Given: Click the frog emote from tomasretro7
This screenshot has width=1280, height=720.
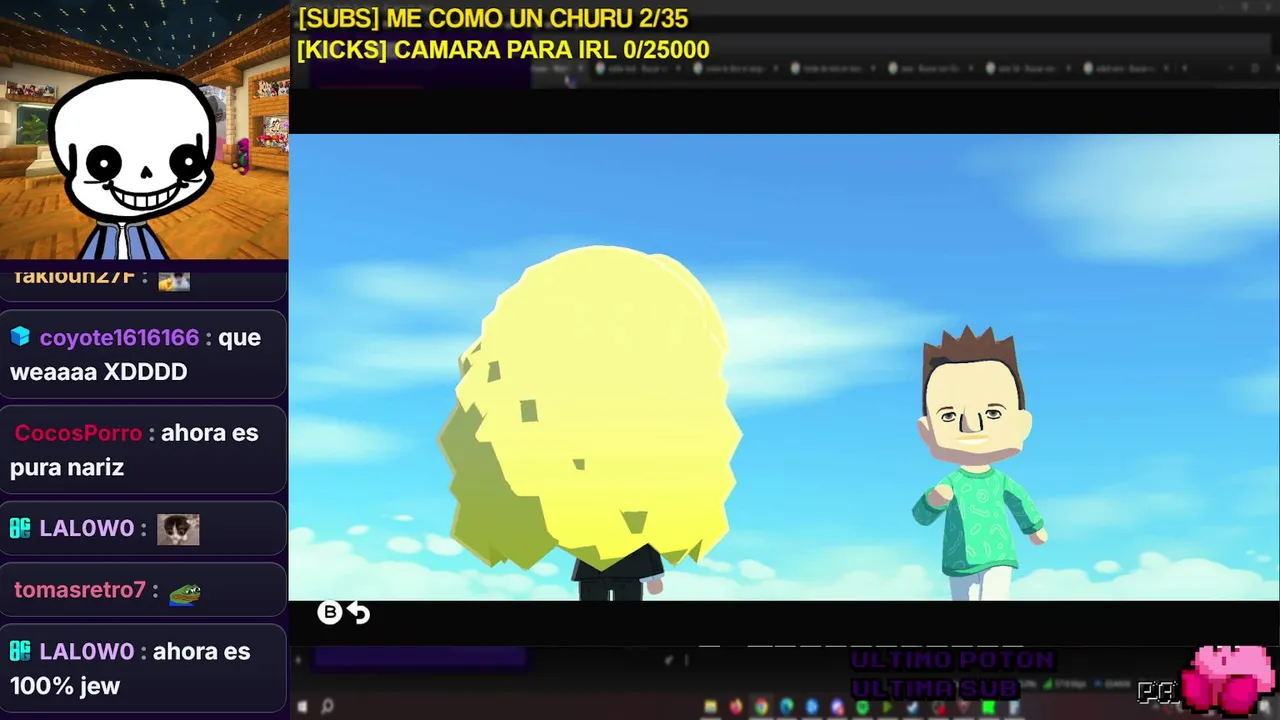Looking at the screenshot, I should click(184, 593).
